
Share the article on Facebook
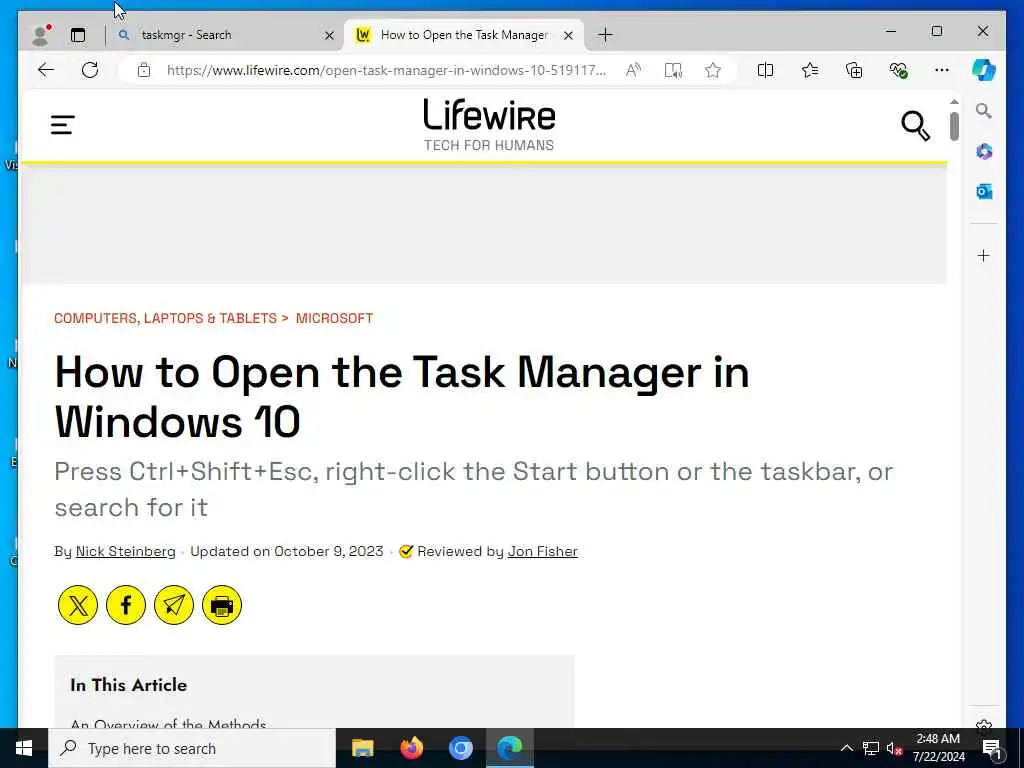[126, 605]
